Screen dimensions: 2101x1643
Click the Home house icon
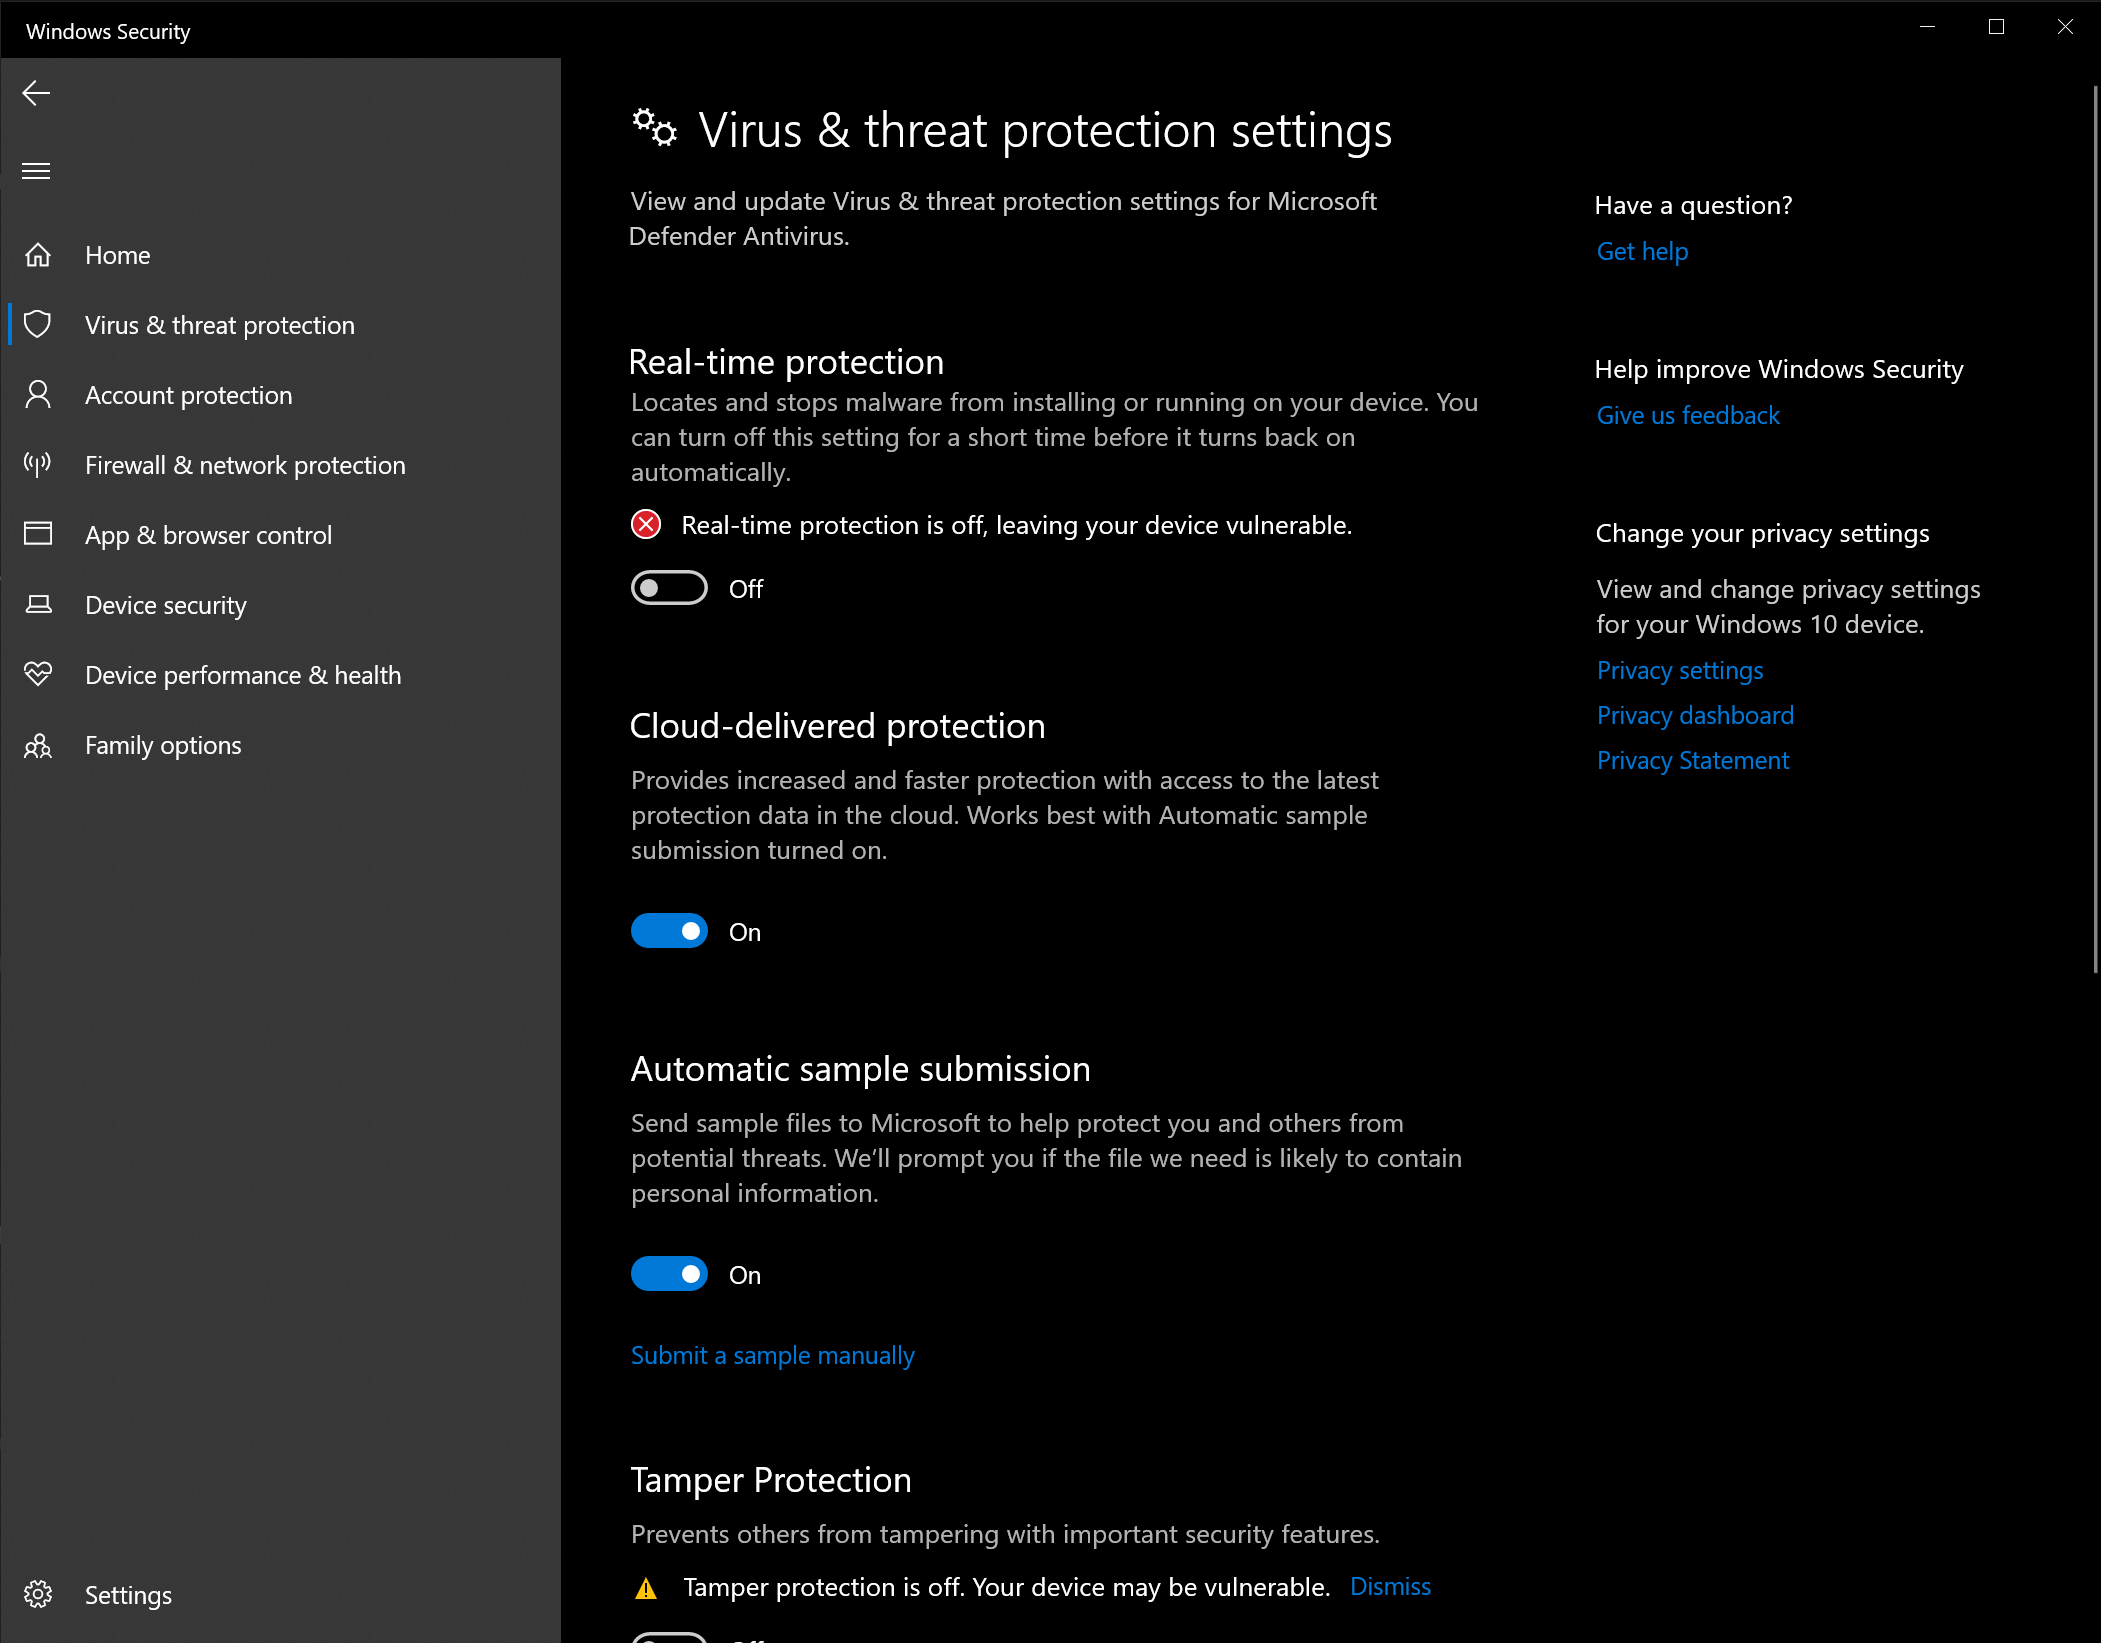point(38,255)
